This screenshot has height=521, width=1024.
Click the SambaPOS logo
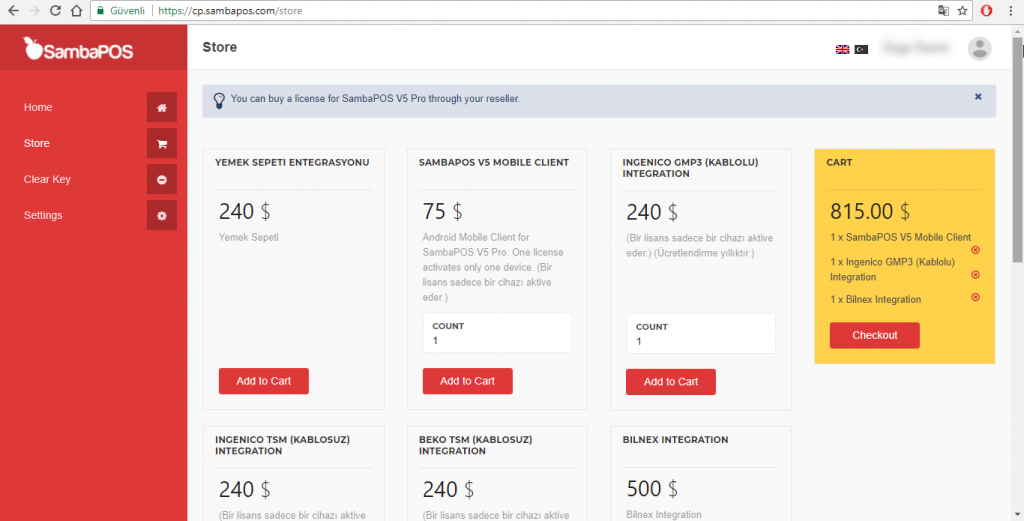pyautogui.click(x=78, y=49)
